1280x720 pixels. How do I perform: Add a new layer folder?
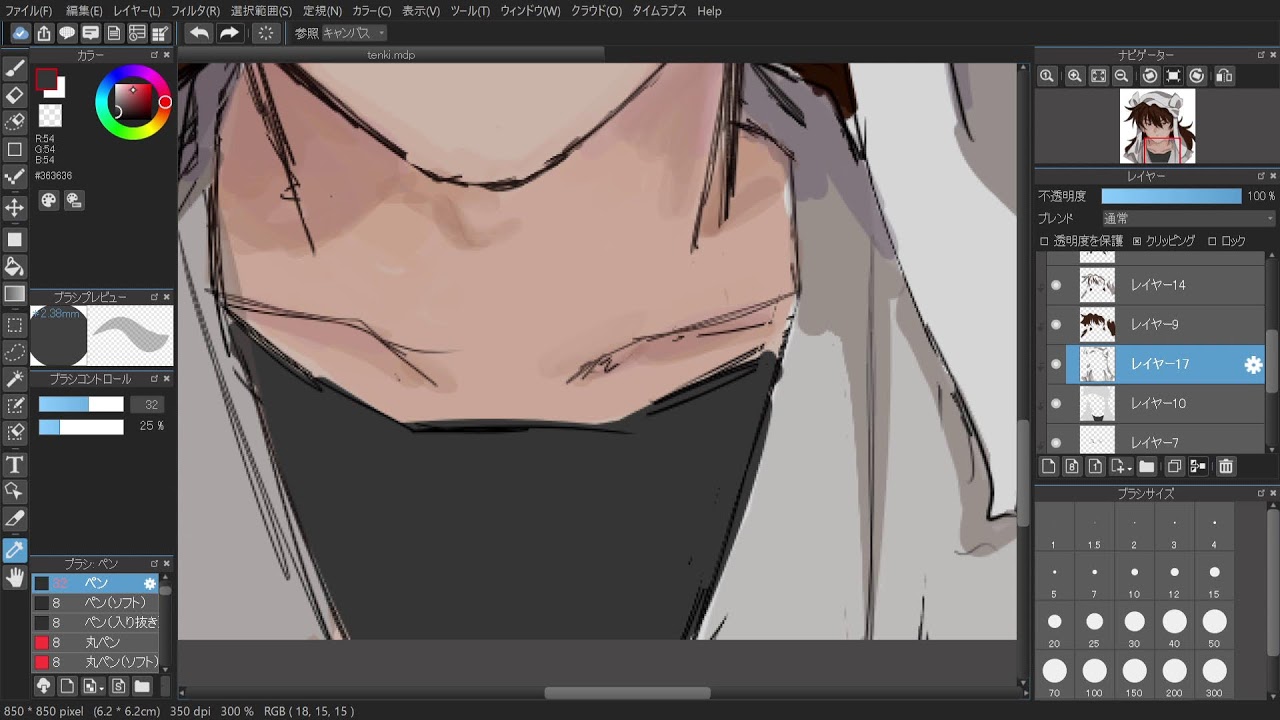coord(1146,466)
